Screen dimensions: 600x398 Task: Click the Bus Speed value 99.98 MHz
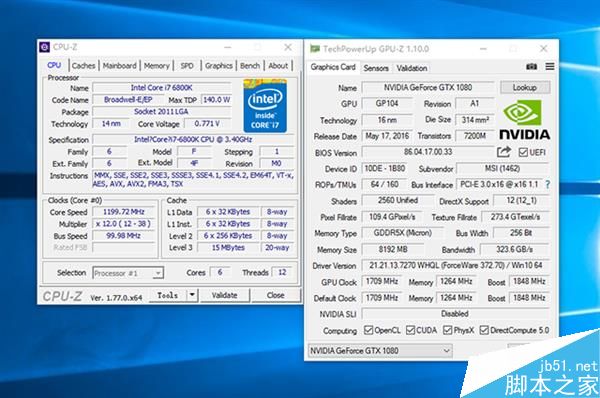pos(124,235)
